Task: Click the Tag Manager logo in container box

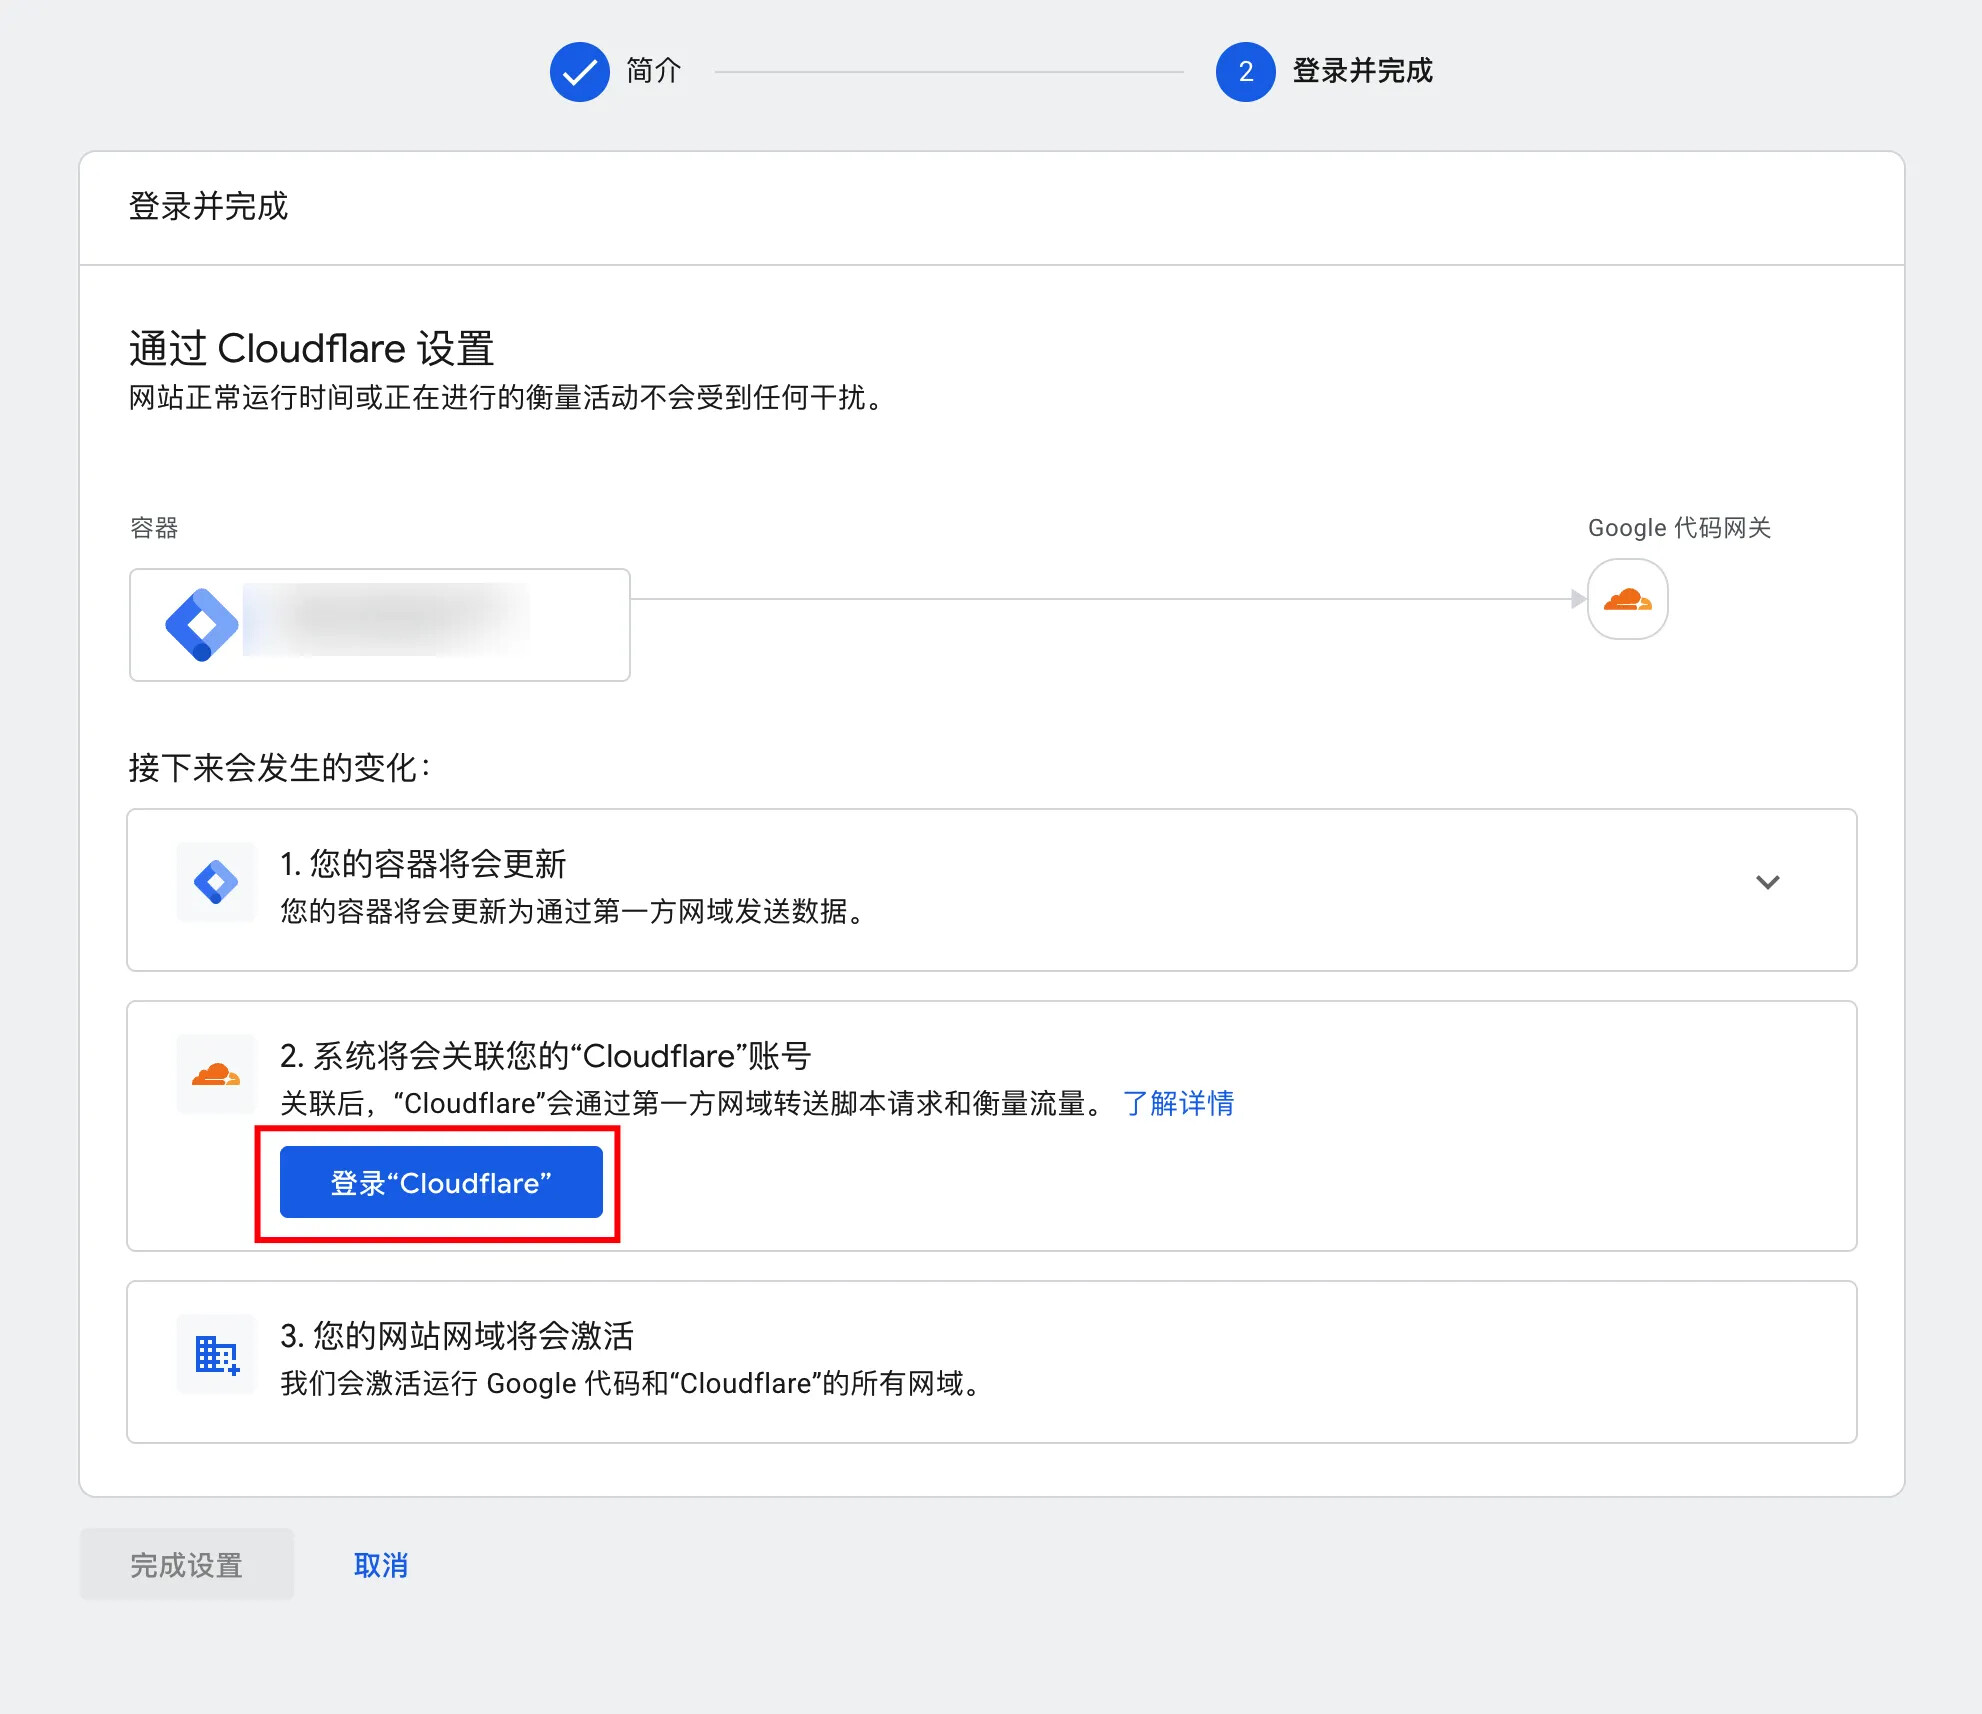Action: pos(201,625)
